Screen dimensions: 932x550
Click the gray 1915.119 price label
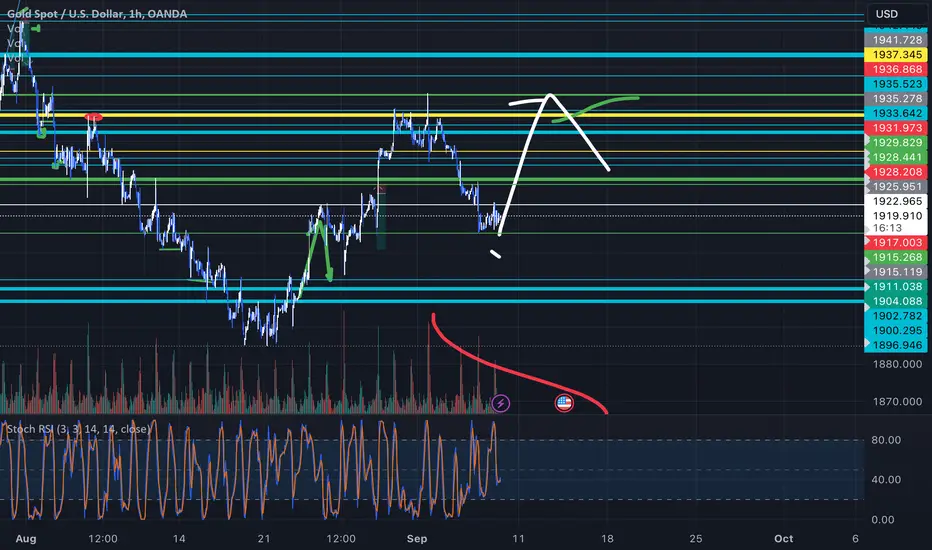point(896,272)
